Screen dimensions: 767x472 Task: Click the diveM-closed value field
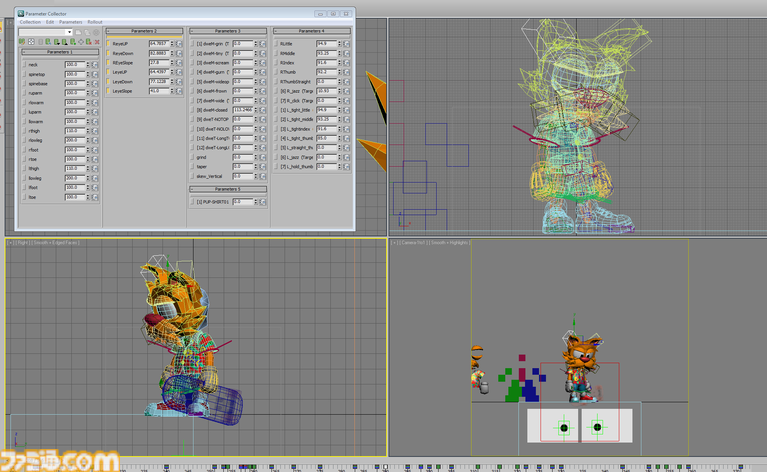pos(243,110)
